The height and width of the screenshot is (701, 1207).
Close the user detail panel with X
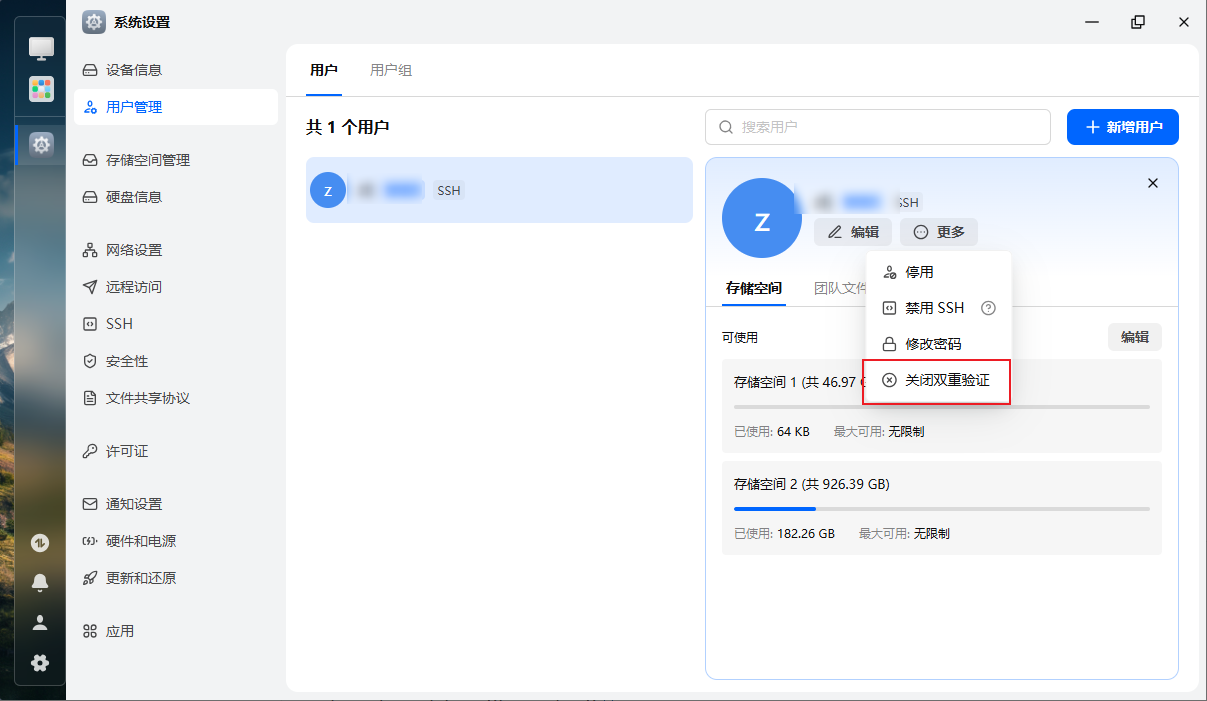coord(1152,183)
